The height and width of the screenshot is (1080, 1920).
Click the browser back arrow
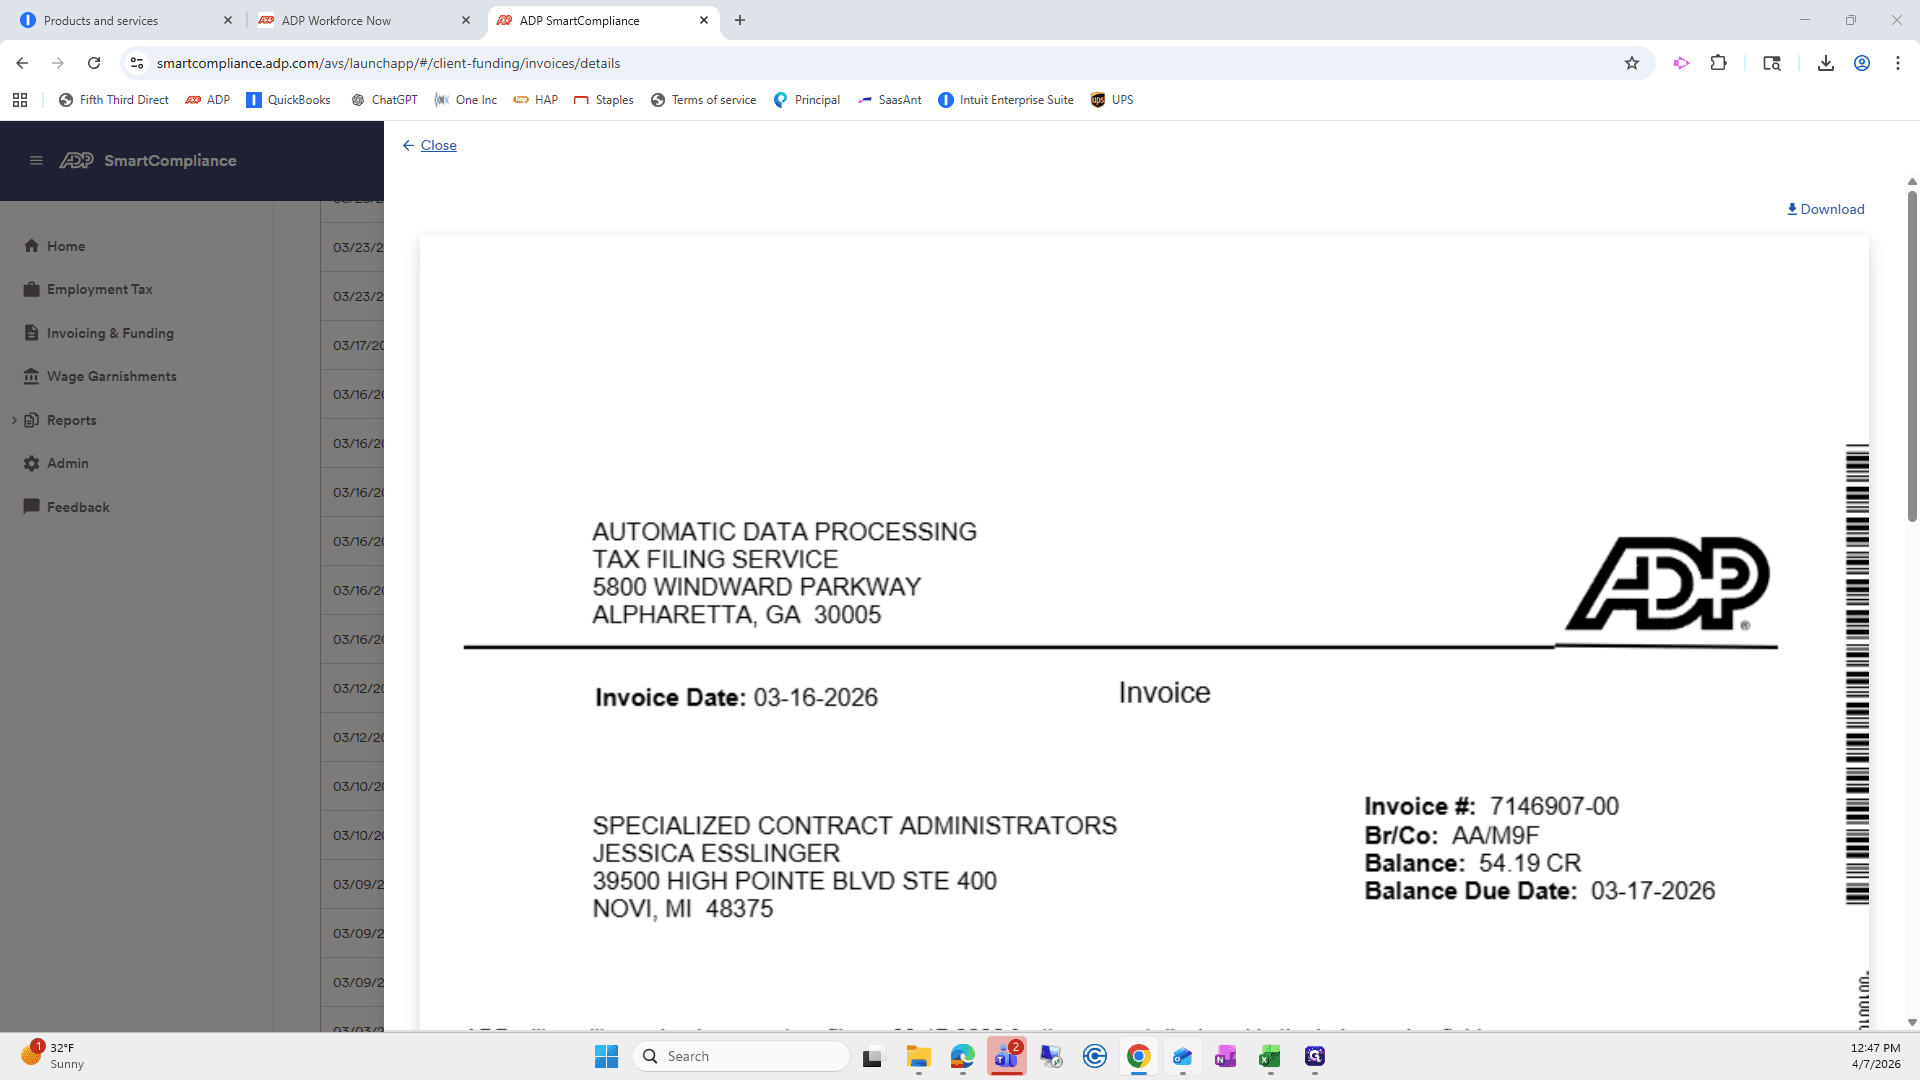coord(22,63)
